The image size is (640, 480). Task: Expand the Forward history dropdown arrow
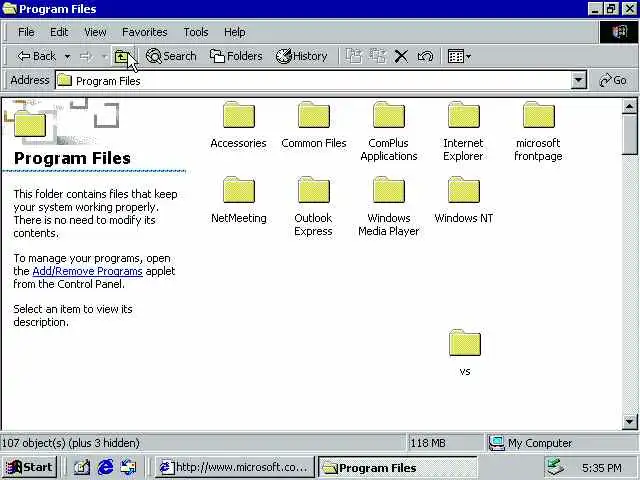[104, 56]
